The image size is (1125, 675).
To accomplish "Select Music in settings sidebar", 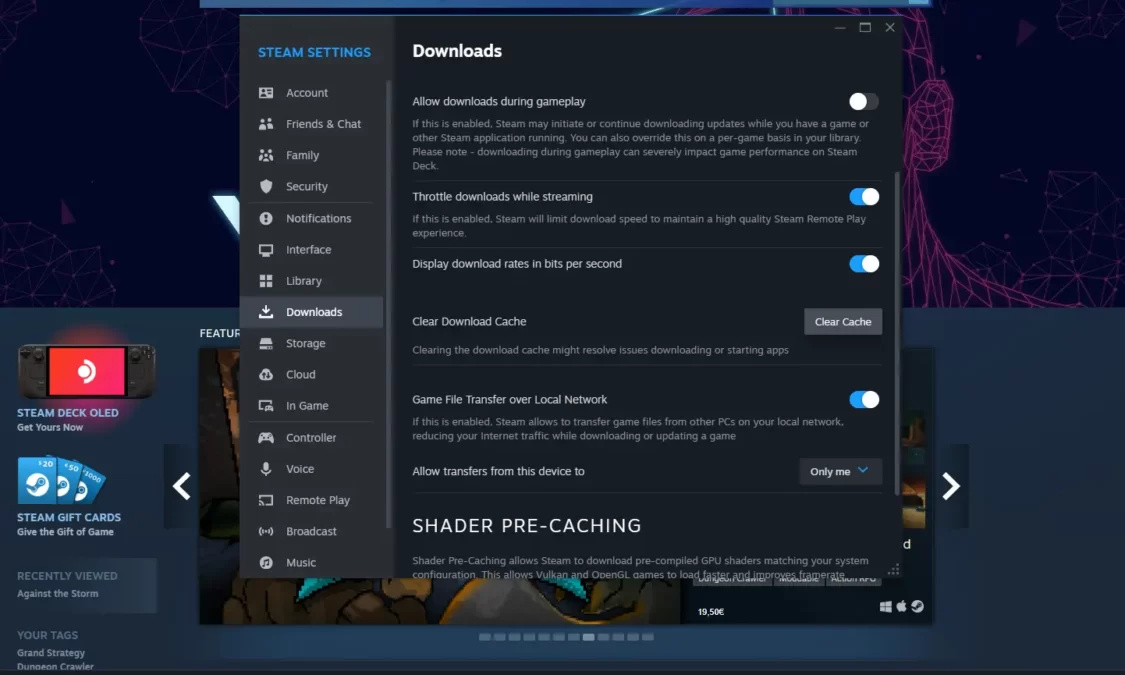I will tap(311, 562).
